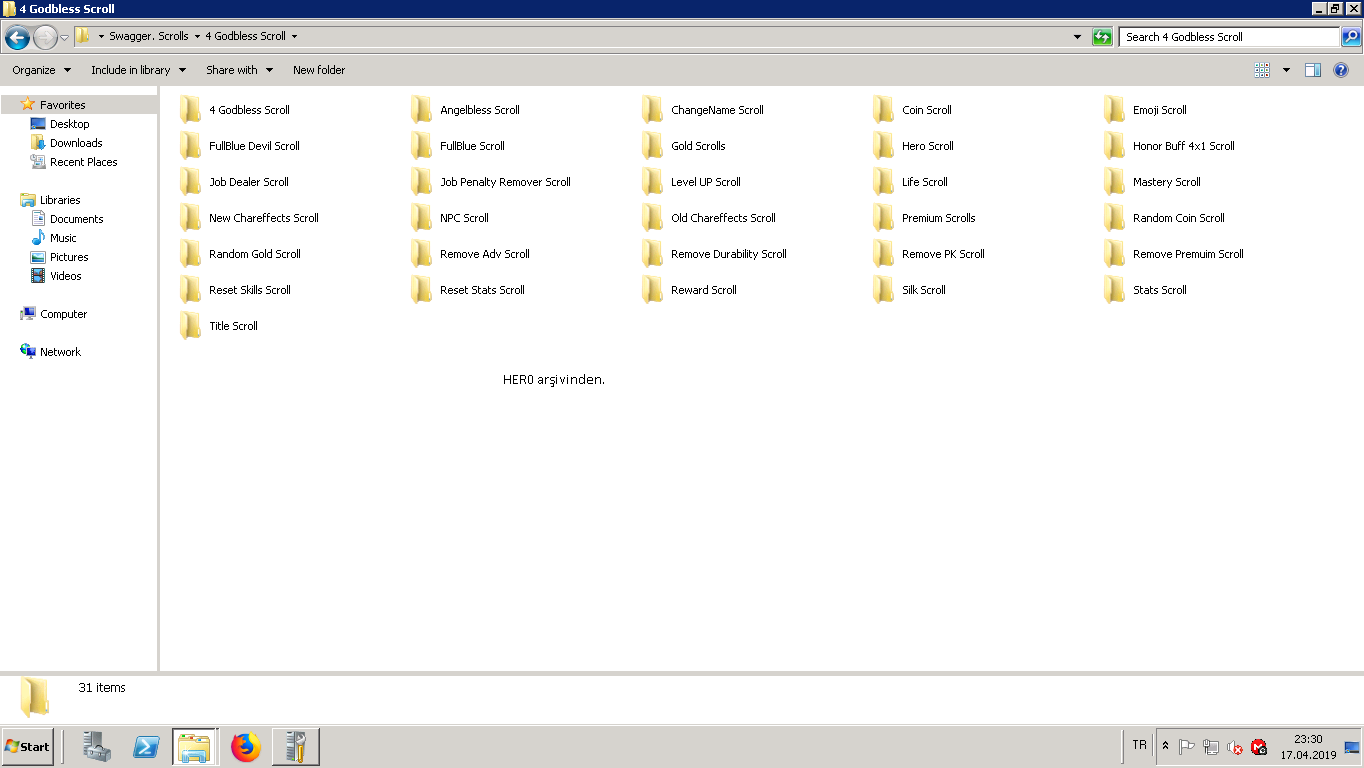Viewport: 1364px width, 768px height.
Task: Click the Old Chareffects Scroll name
Action: (x=723, y=218)
